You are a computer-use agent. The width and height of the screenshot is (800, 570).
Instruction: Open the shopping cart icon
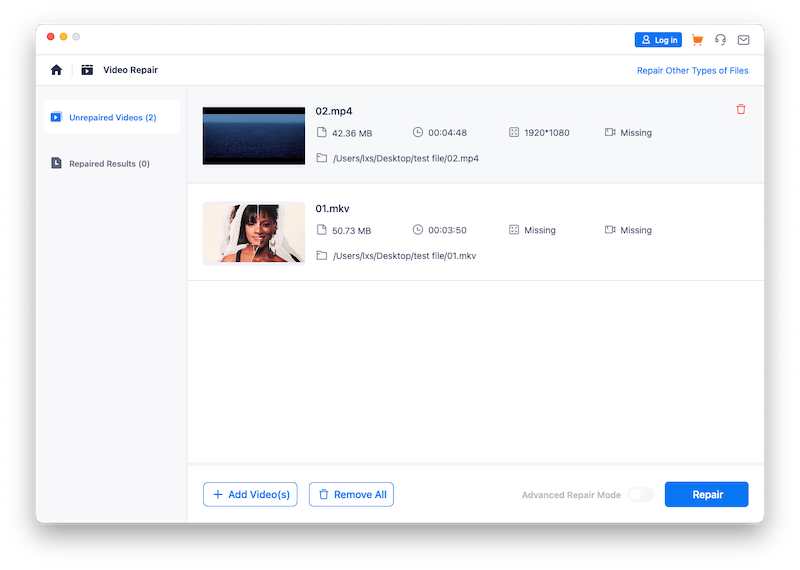(697, 40)
